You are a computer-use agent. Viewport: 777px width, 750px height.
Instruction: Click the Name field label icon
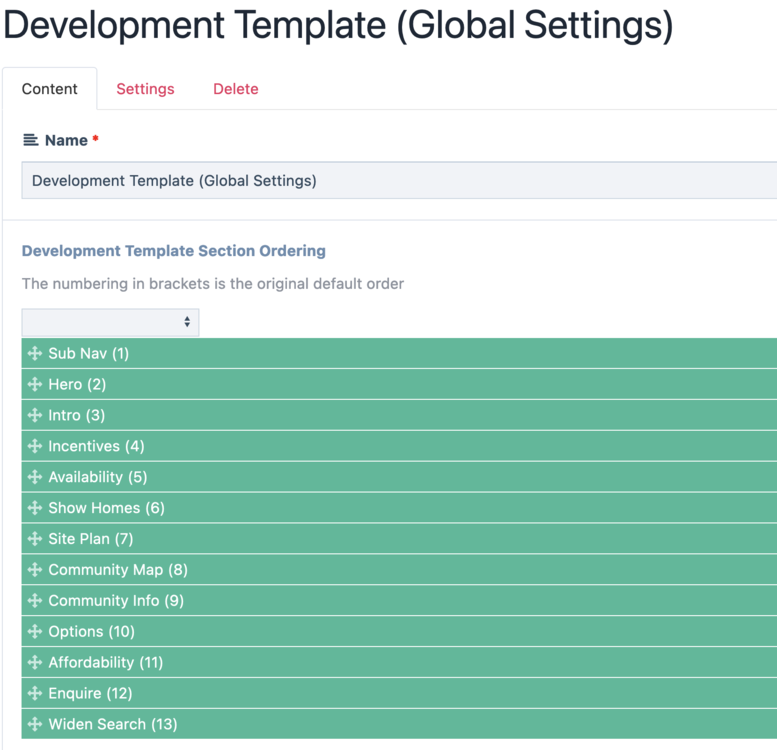pyautogui.click(x=31, y=141)
